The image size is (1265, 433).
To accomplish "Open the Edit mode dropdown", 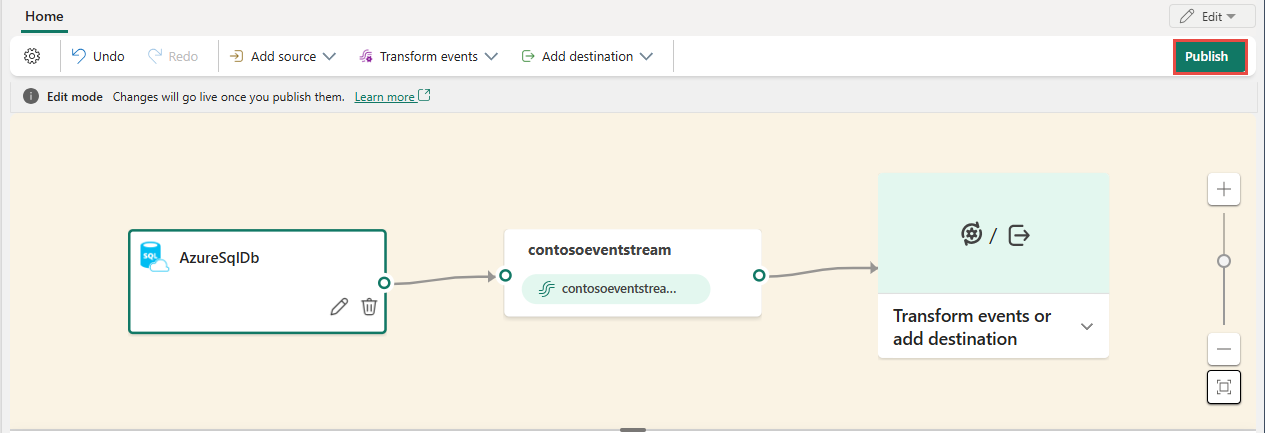I will point(1212,16).
